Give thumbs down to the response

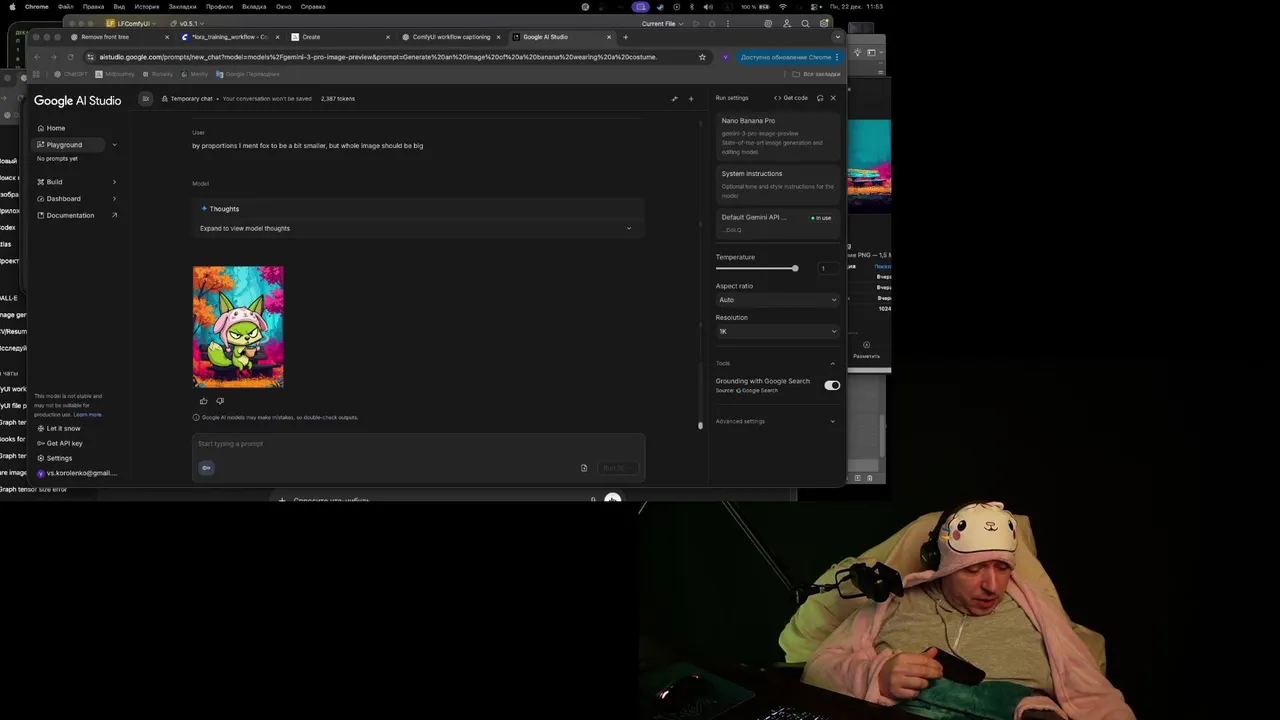pyautogui.click(x=220, y=401)
